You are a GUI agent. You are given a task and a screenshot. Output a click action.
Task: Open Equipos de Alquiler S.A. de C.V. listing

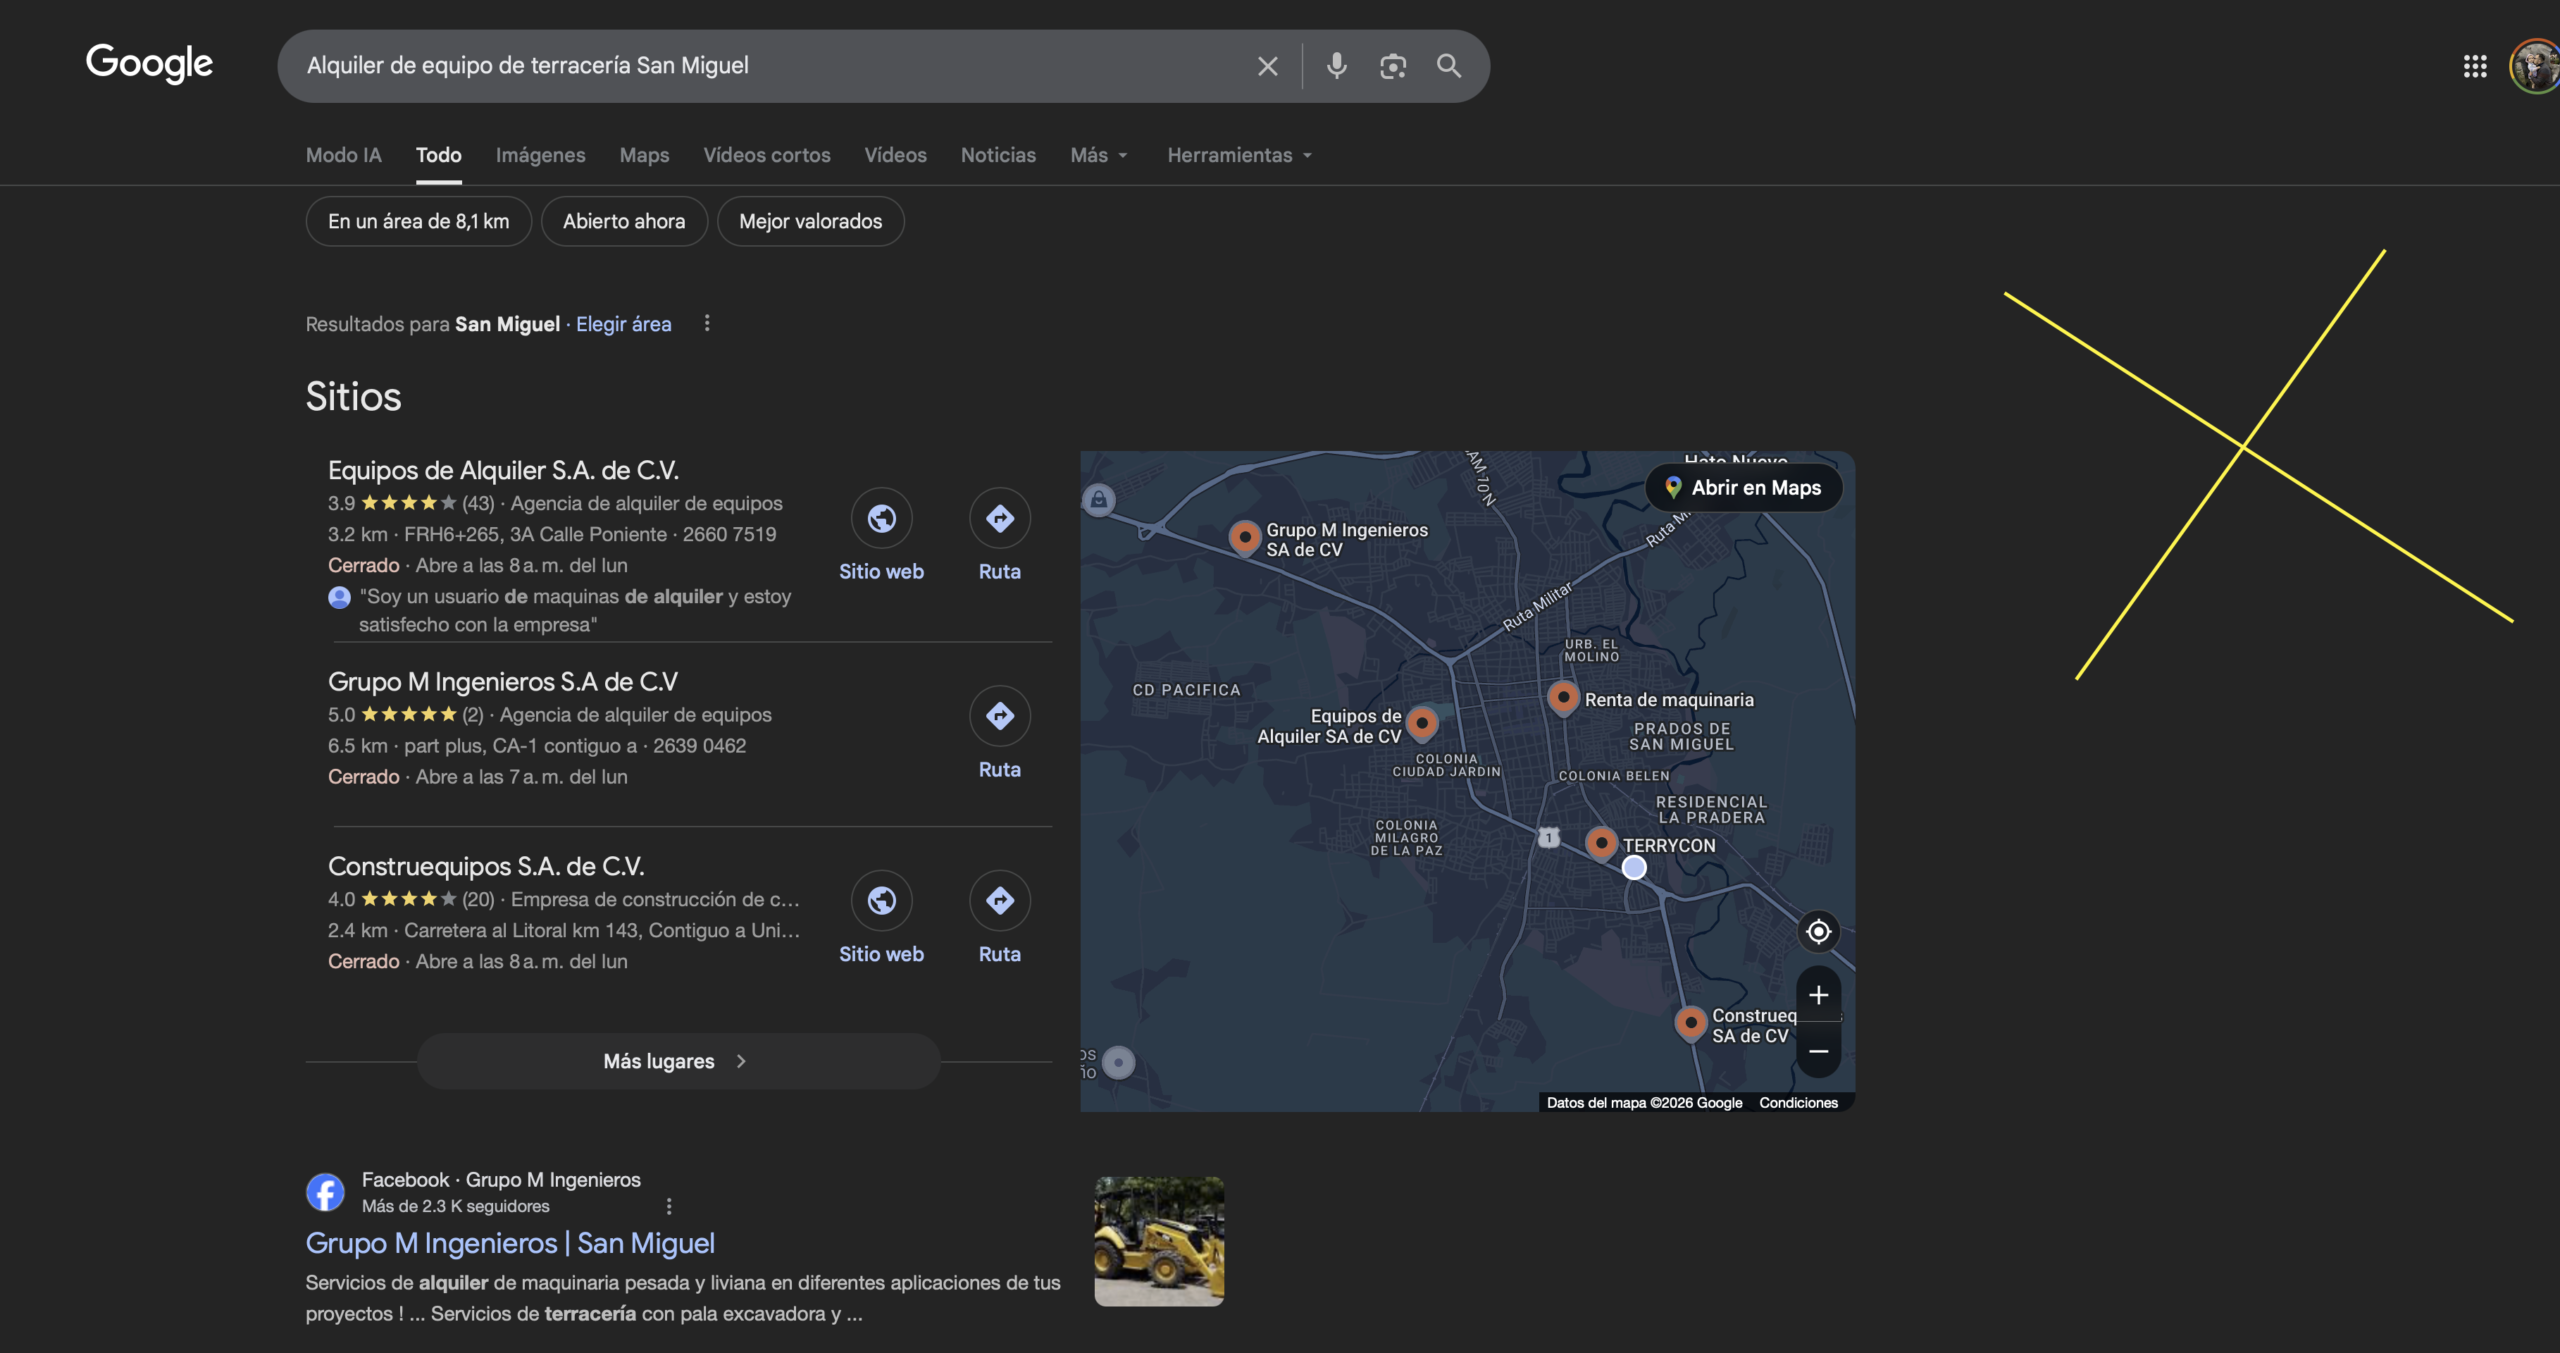click(503, 470)
